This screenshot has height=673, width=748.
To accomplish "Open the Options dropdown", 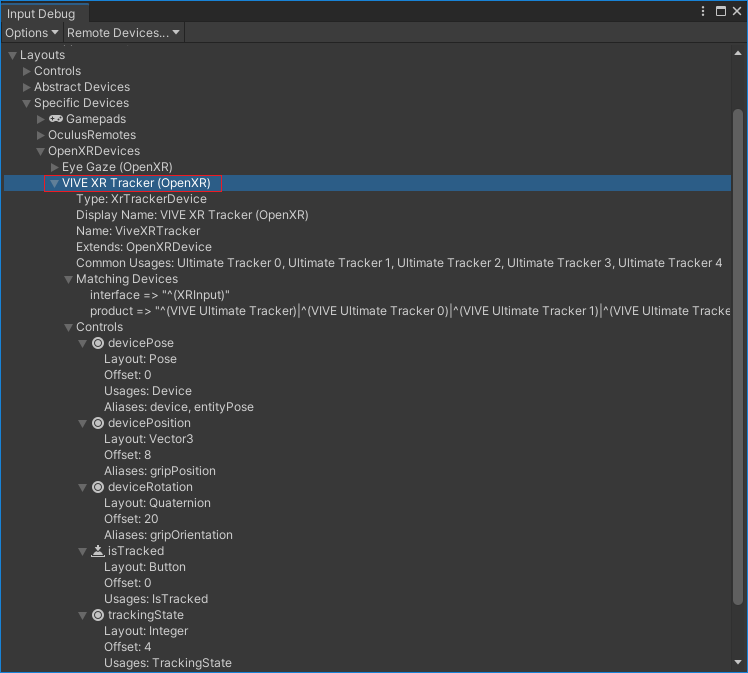I will coord(31,33).
